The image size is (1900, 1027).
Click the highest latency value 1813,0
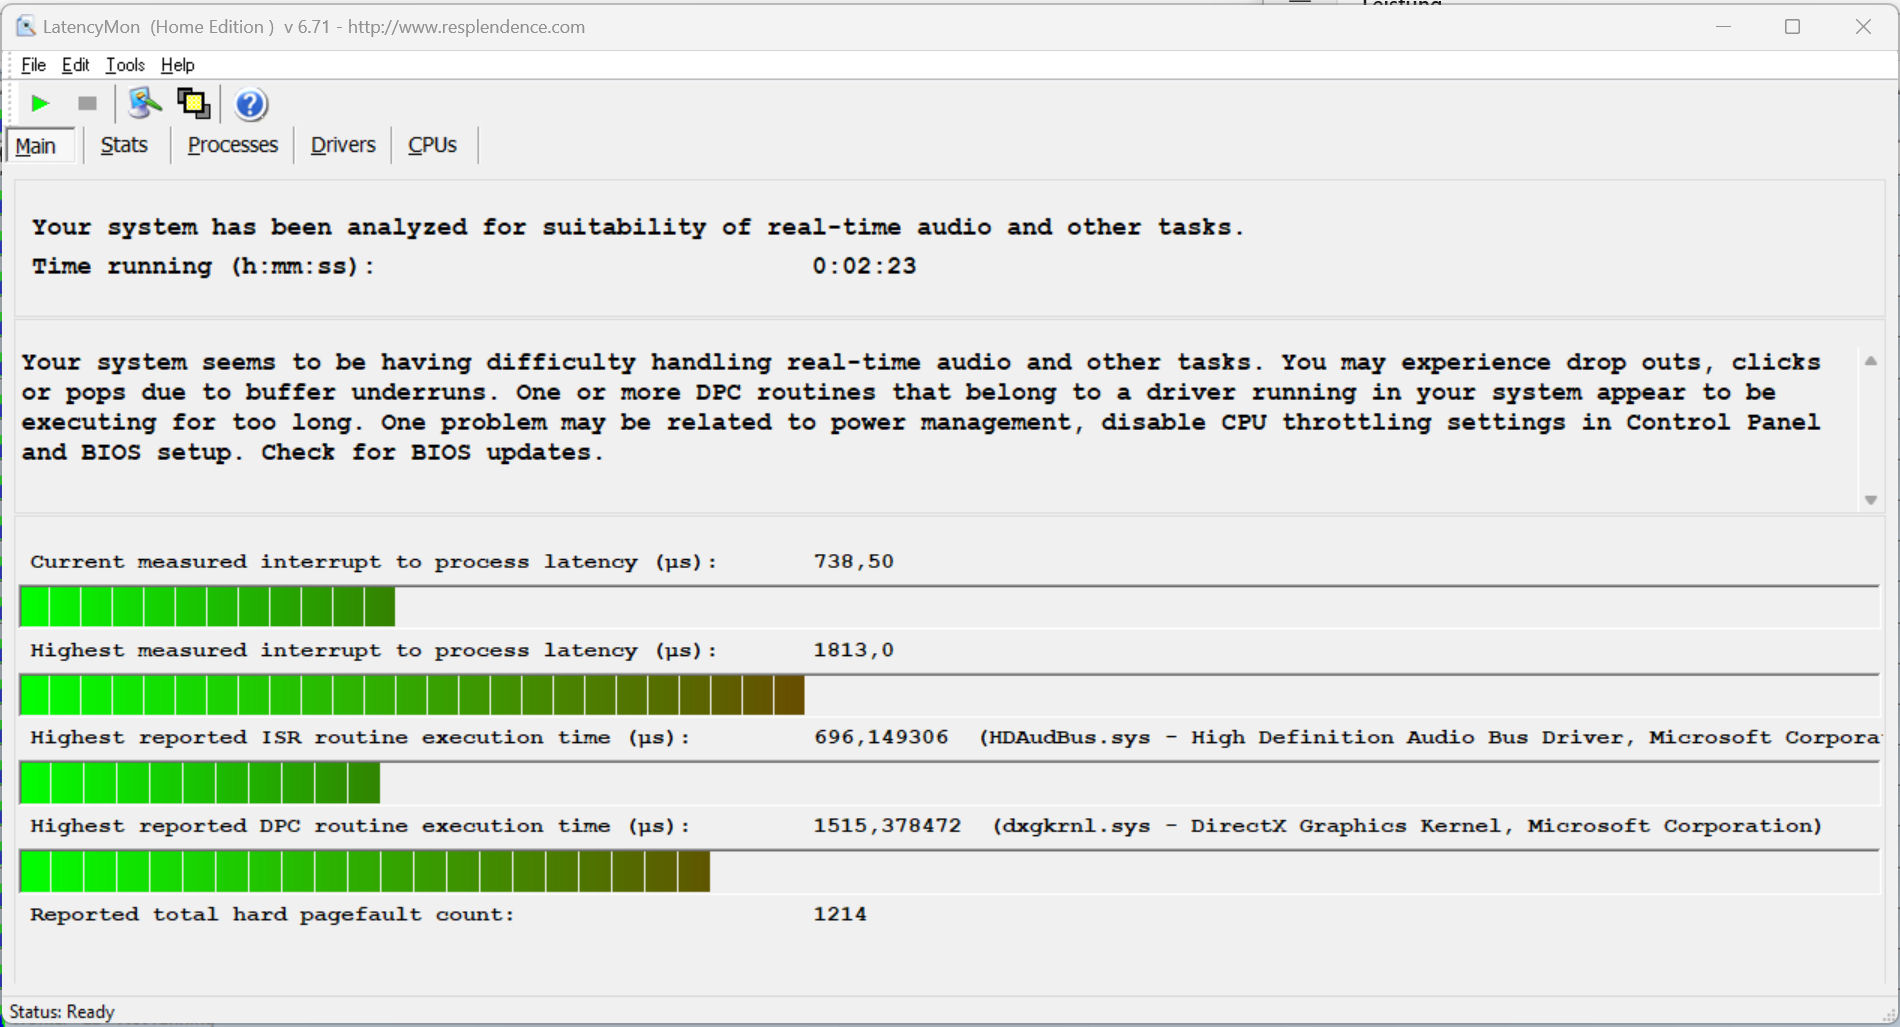[853, 650]
